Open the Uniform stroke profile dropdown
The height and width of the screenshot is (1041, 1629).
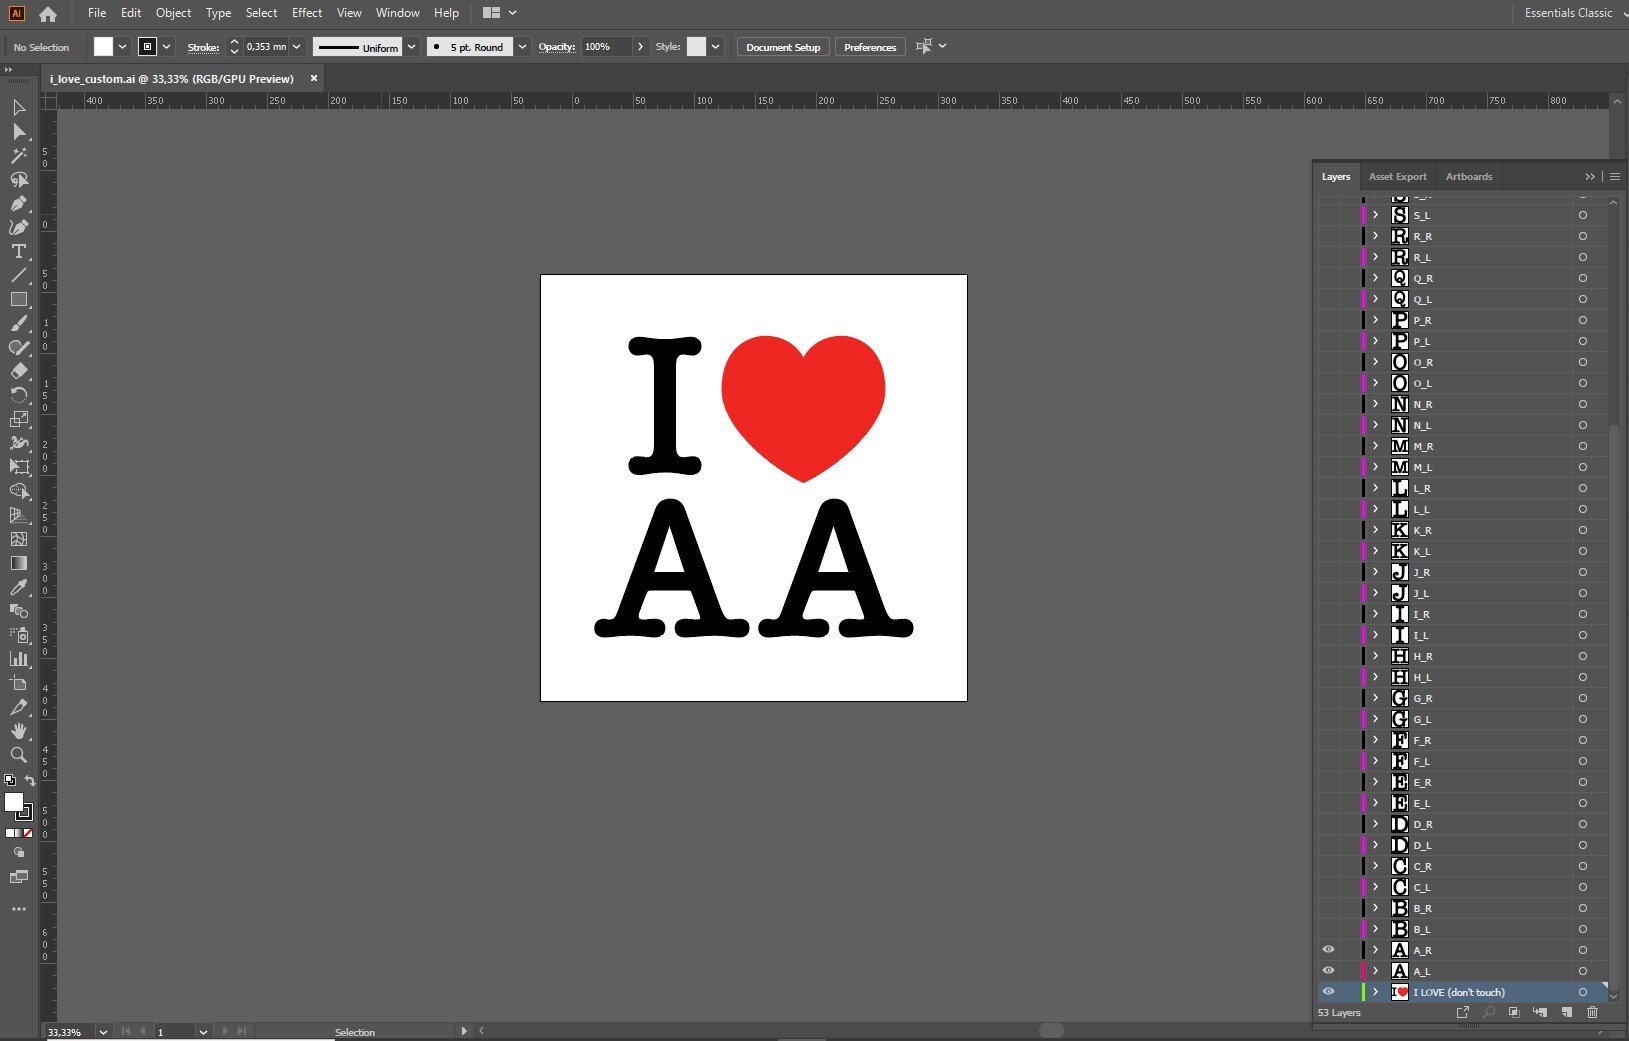point(411,47)
